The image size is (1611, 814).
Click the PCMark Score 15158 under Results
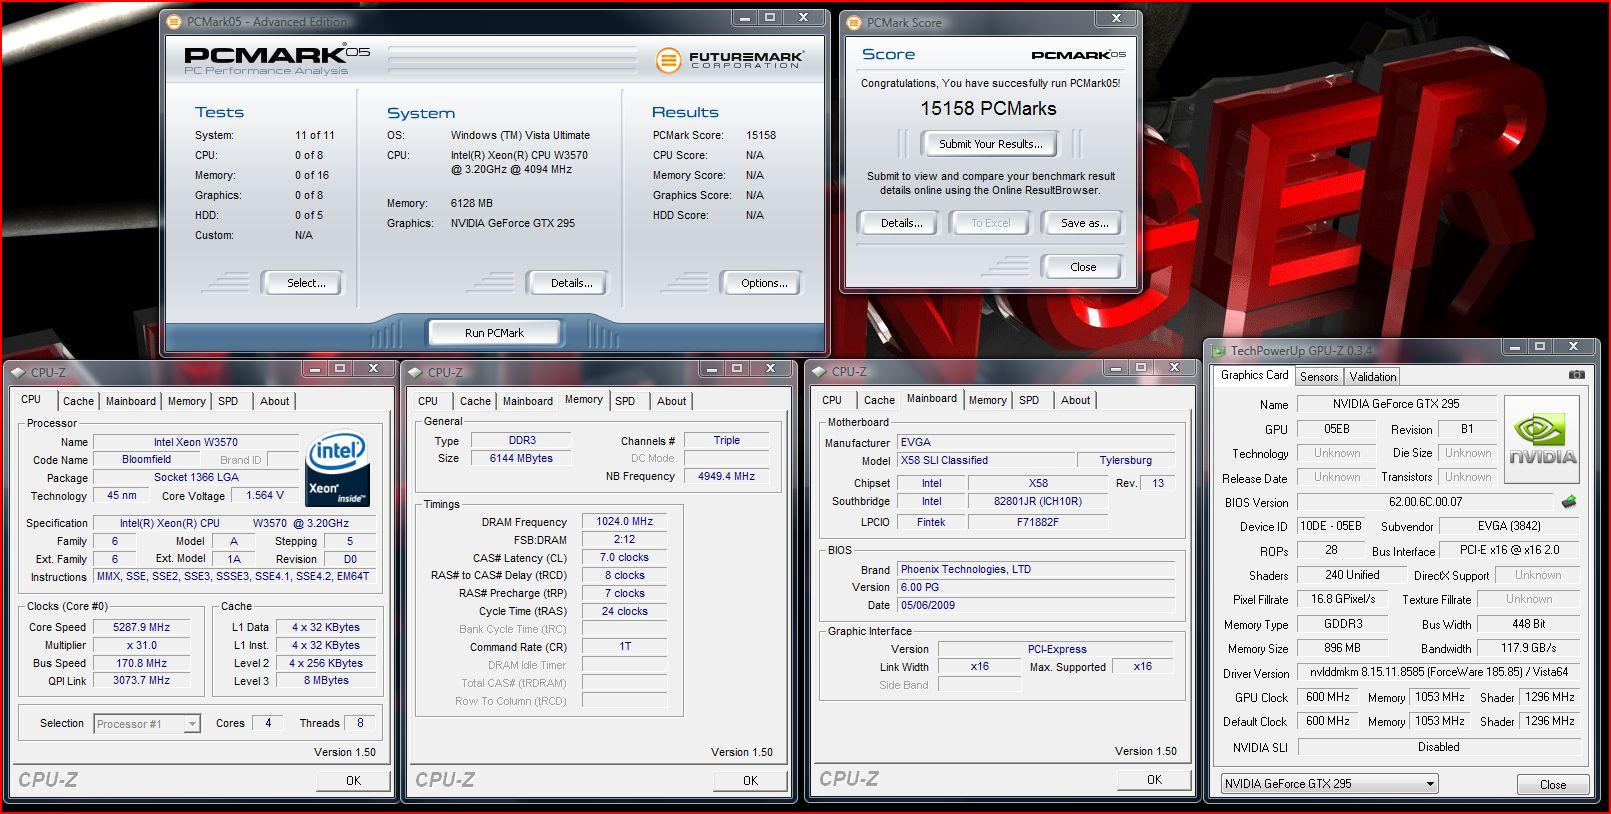pyautogui.click(x=761, y=135)
